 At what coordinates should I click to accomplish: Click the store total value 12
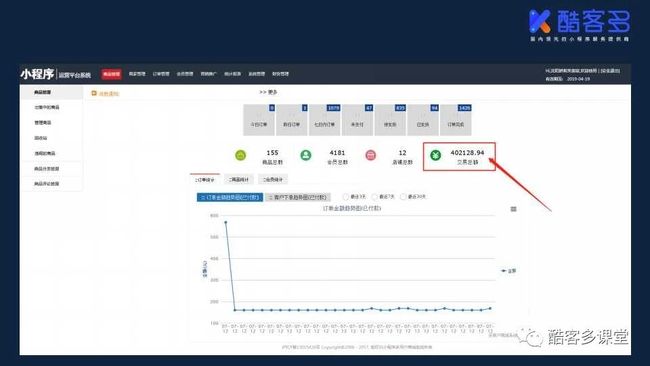pyautogui.click(x=402, y=153)
